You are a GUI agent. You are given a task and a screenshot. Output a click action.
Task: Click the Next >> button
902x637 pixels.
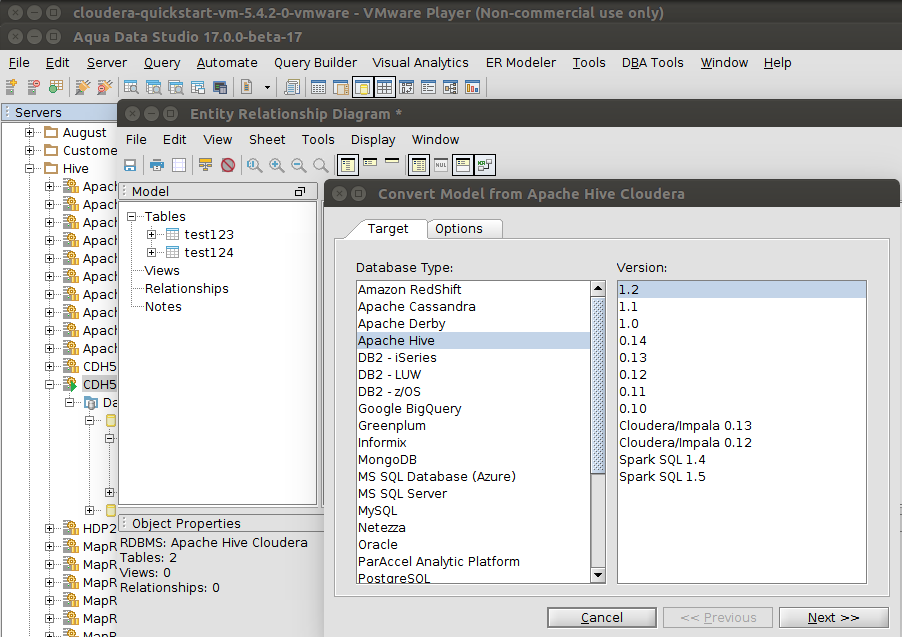(833, 617)
